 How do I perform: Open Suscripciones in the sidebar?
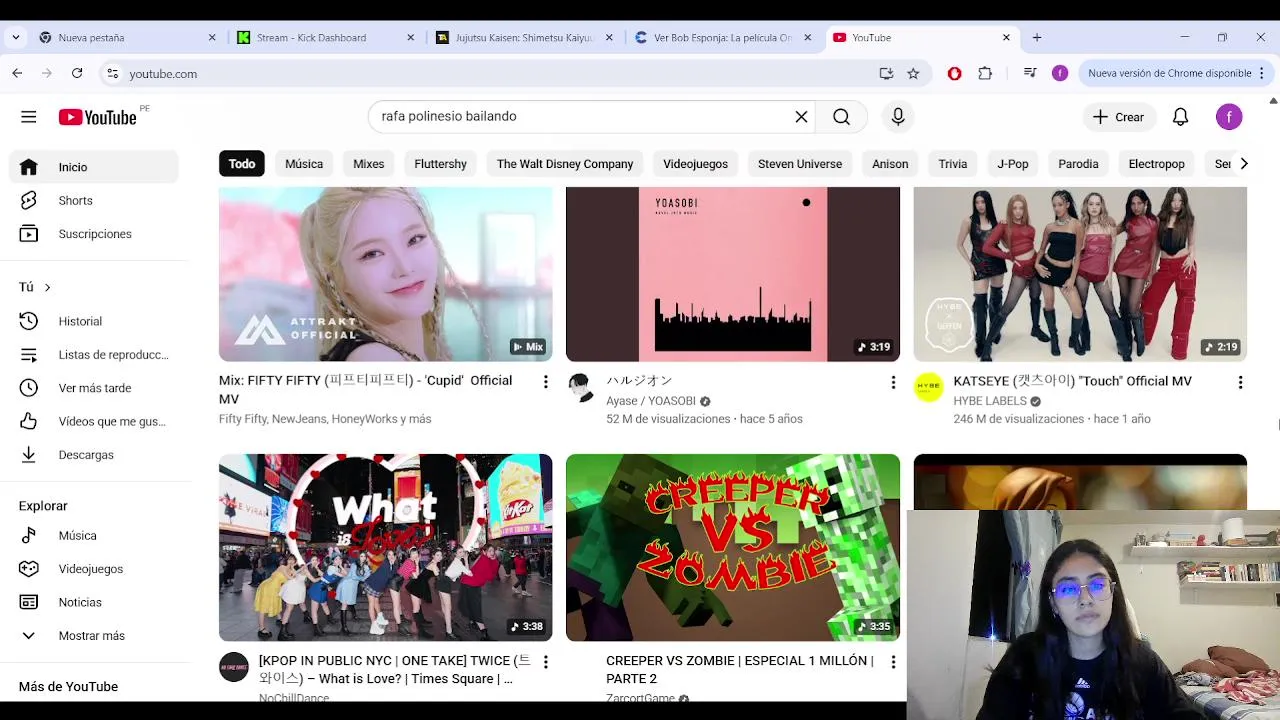(94, 234)
